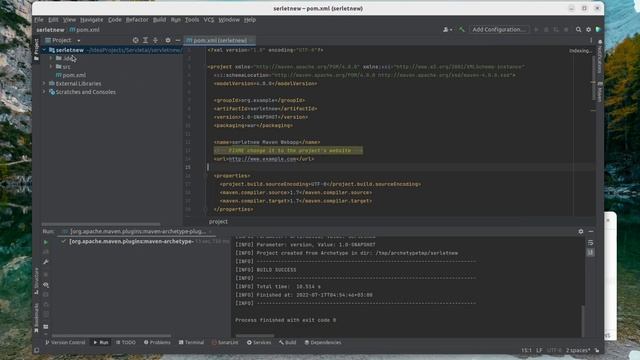Click green Rerun icon in Run panel
This screenshot has width=640, height=360.
coord(46,242)
